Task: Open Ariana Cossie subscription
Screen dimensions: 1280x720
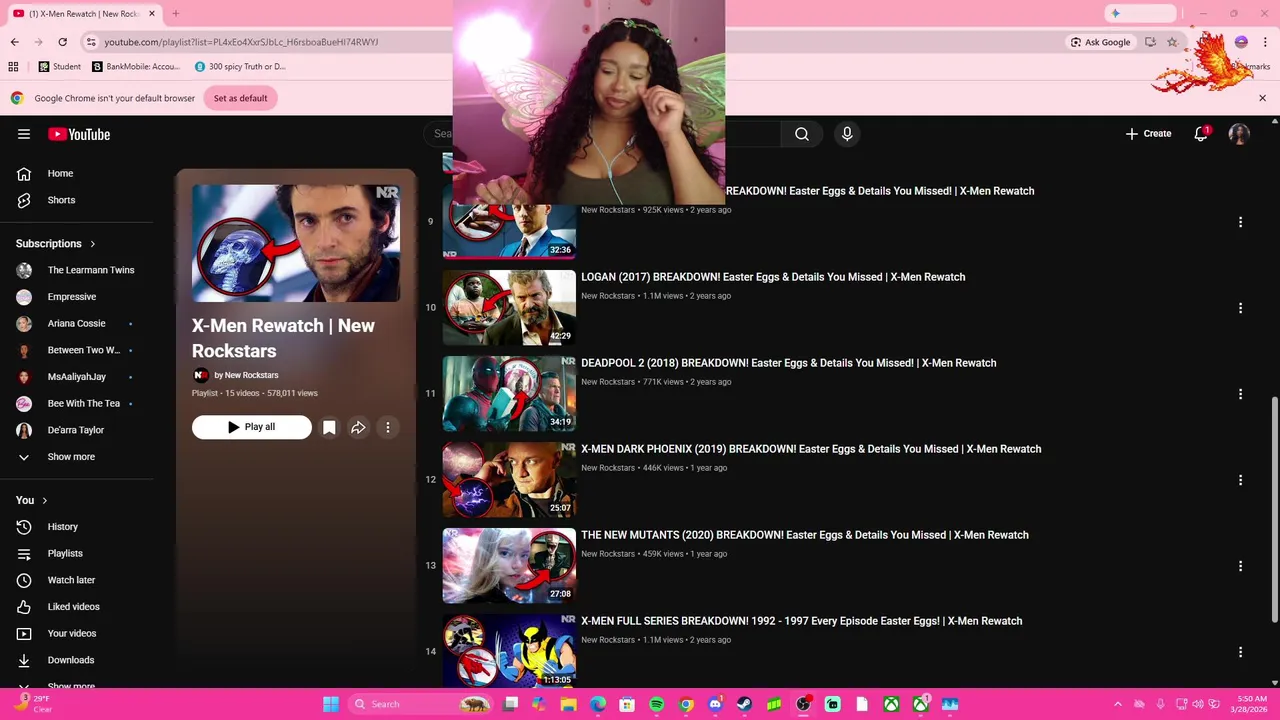Action: point(76,323)
